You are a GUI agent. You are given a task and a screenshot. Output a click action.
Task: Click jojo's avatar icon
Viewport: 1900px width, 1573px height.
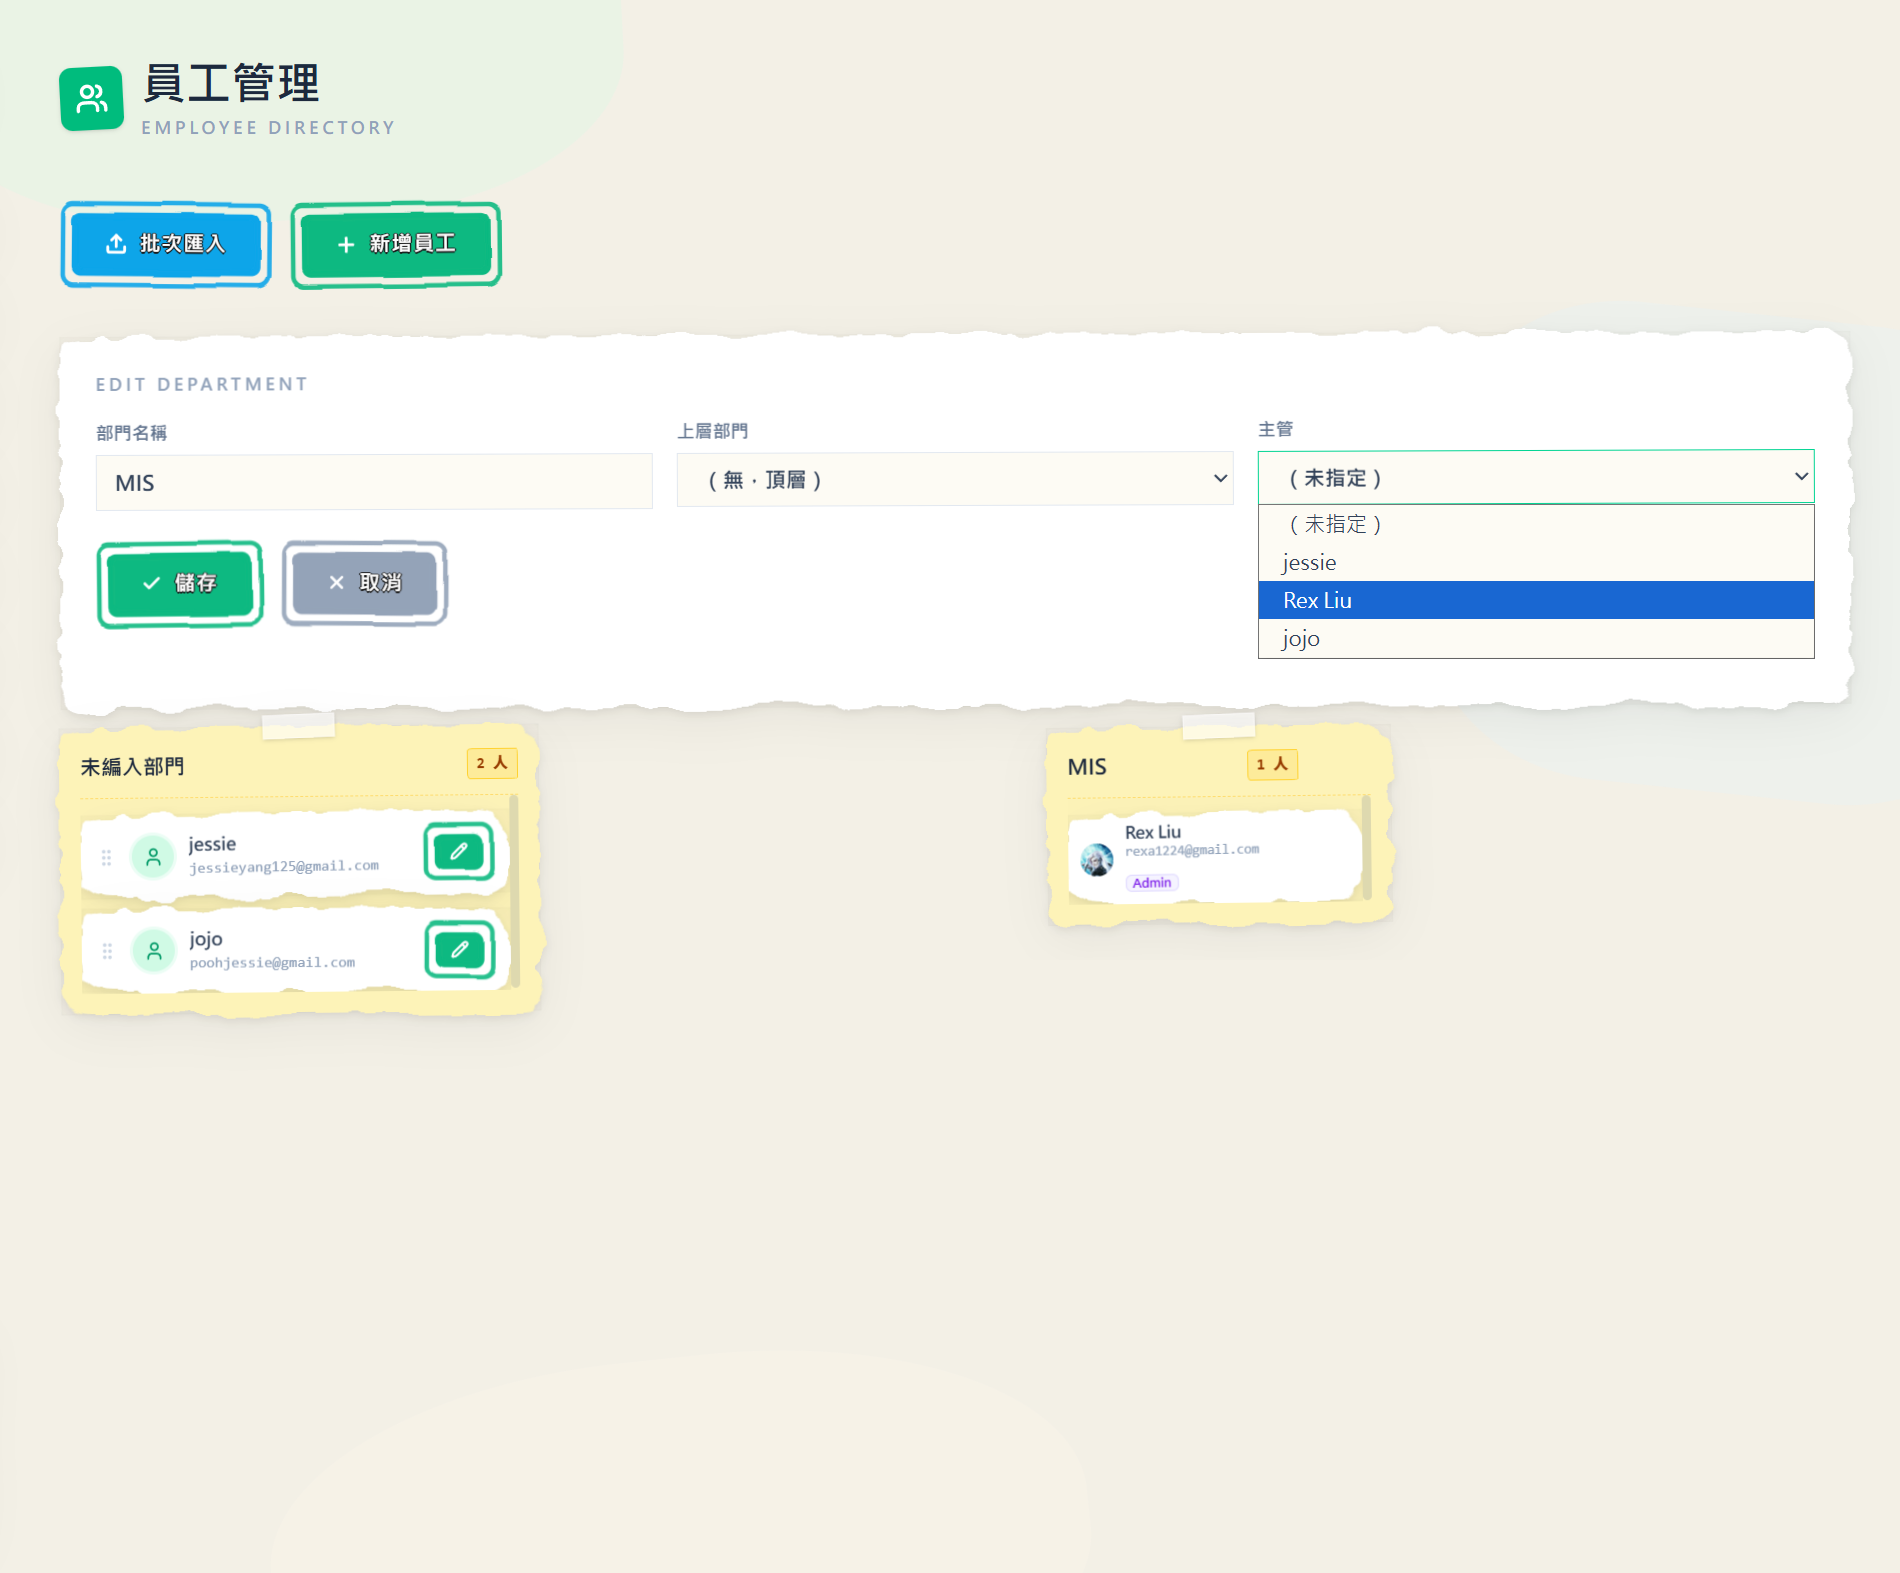pyautogui.click(x=154, y=951)
